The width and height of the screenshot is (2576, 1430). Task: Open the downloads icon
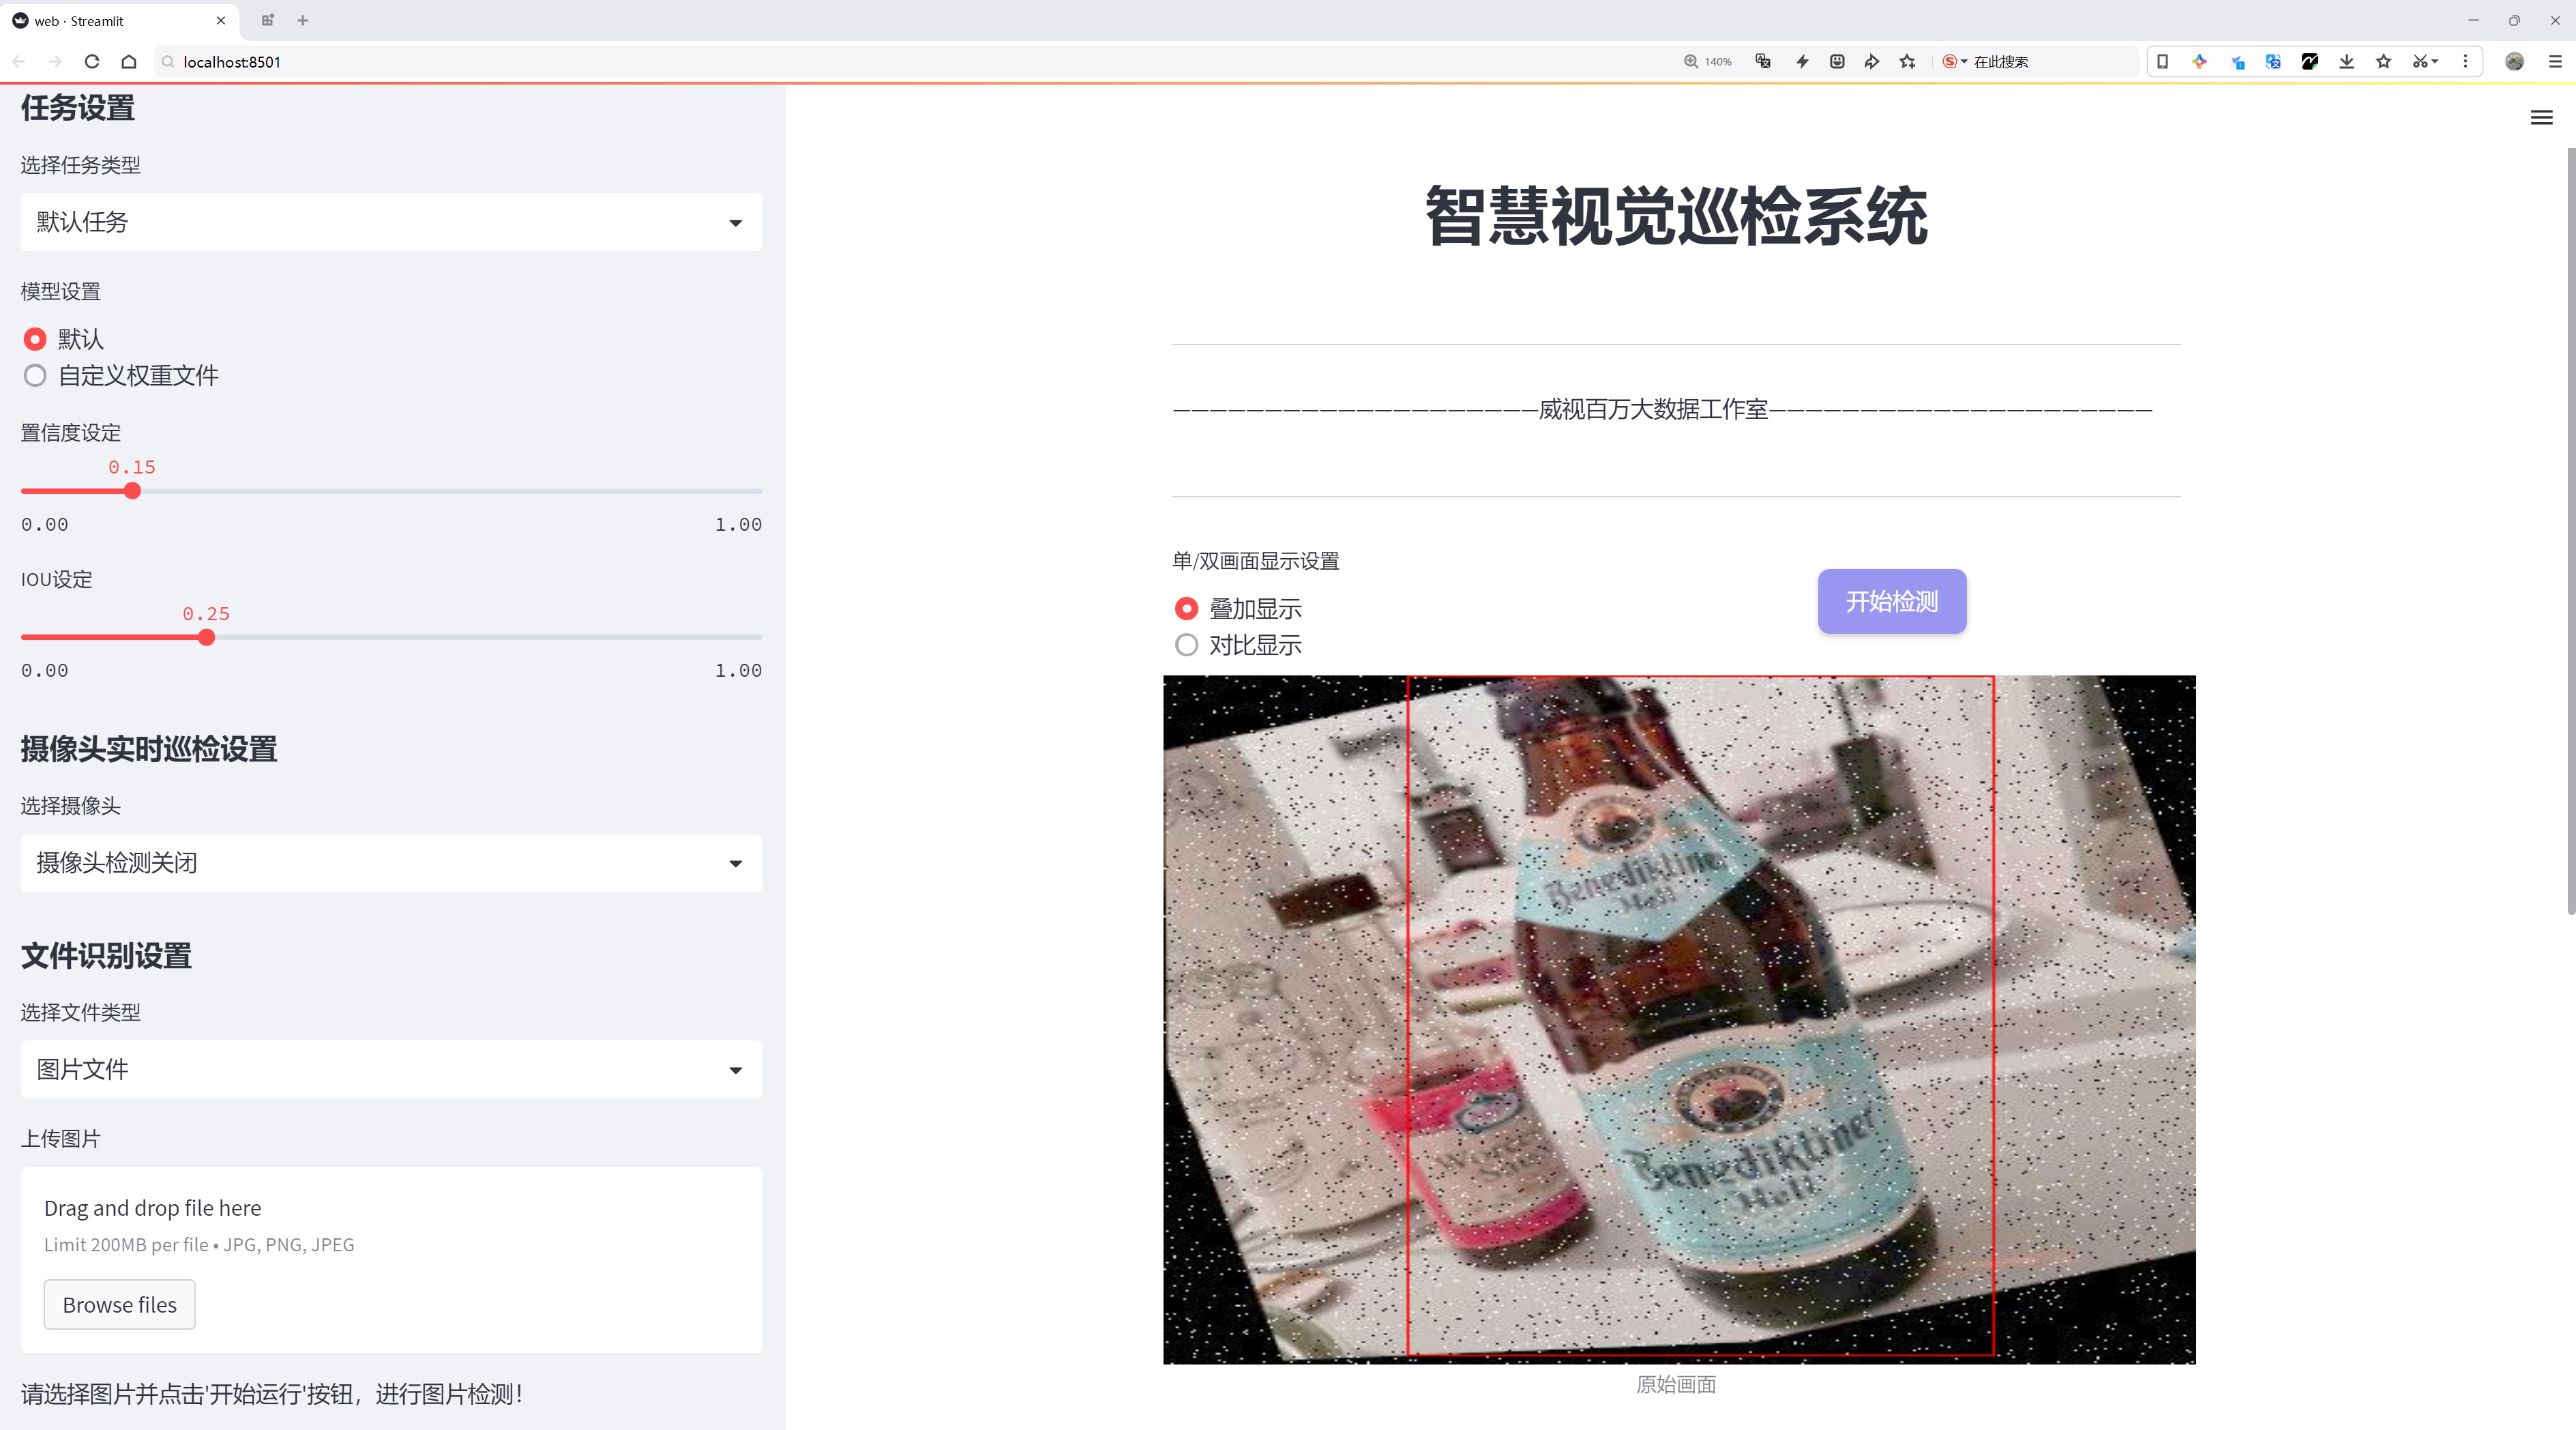[2347, 62]
